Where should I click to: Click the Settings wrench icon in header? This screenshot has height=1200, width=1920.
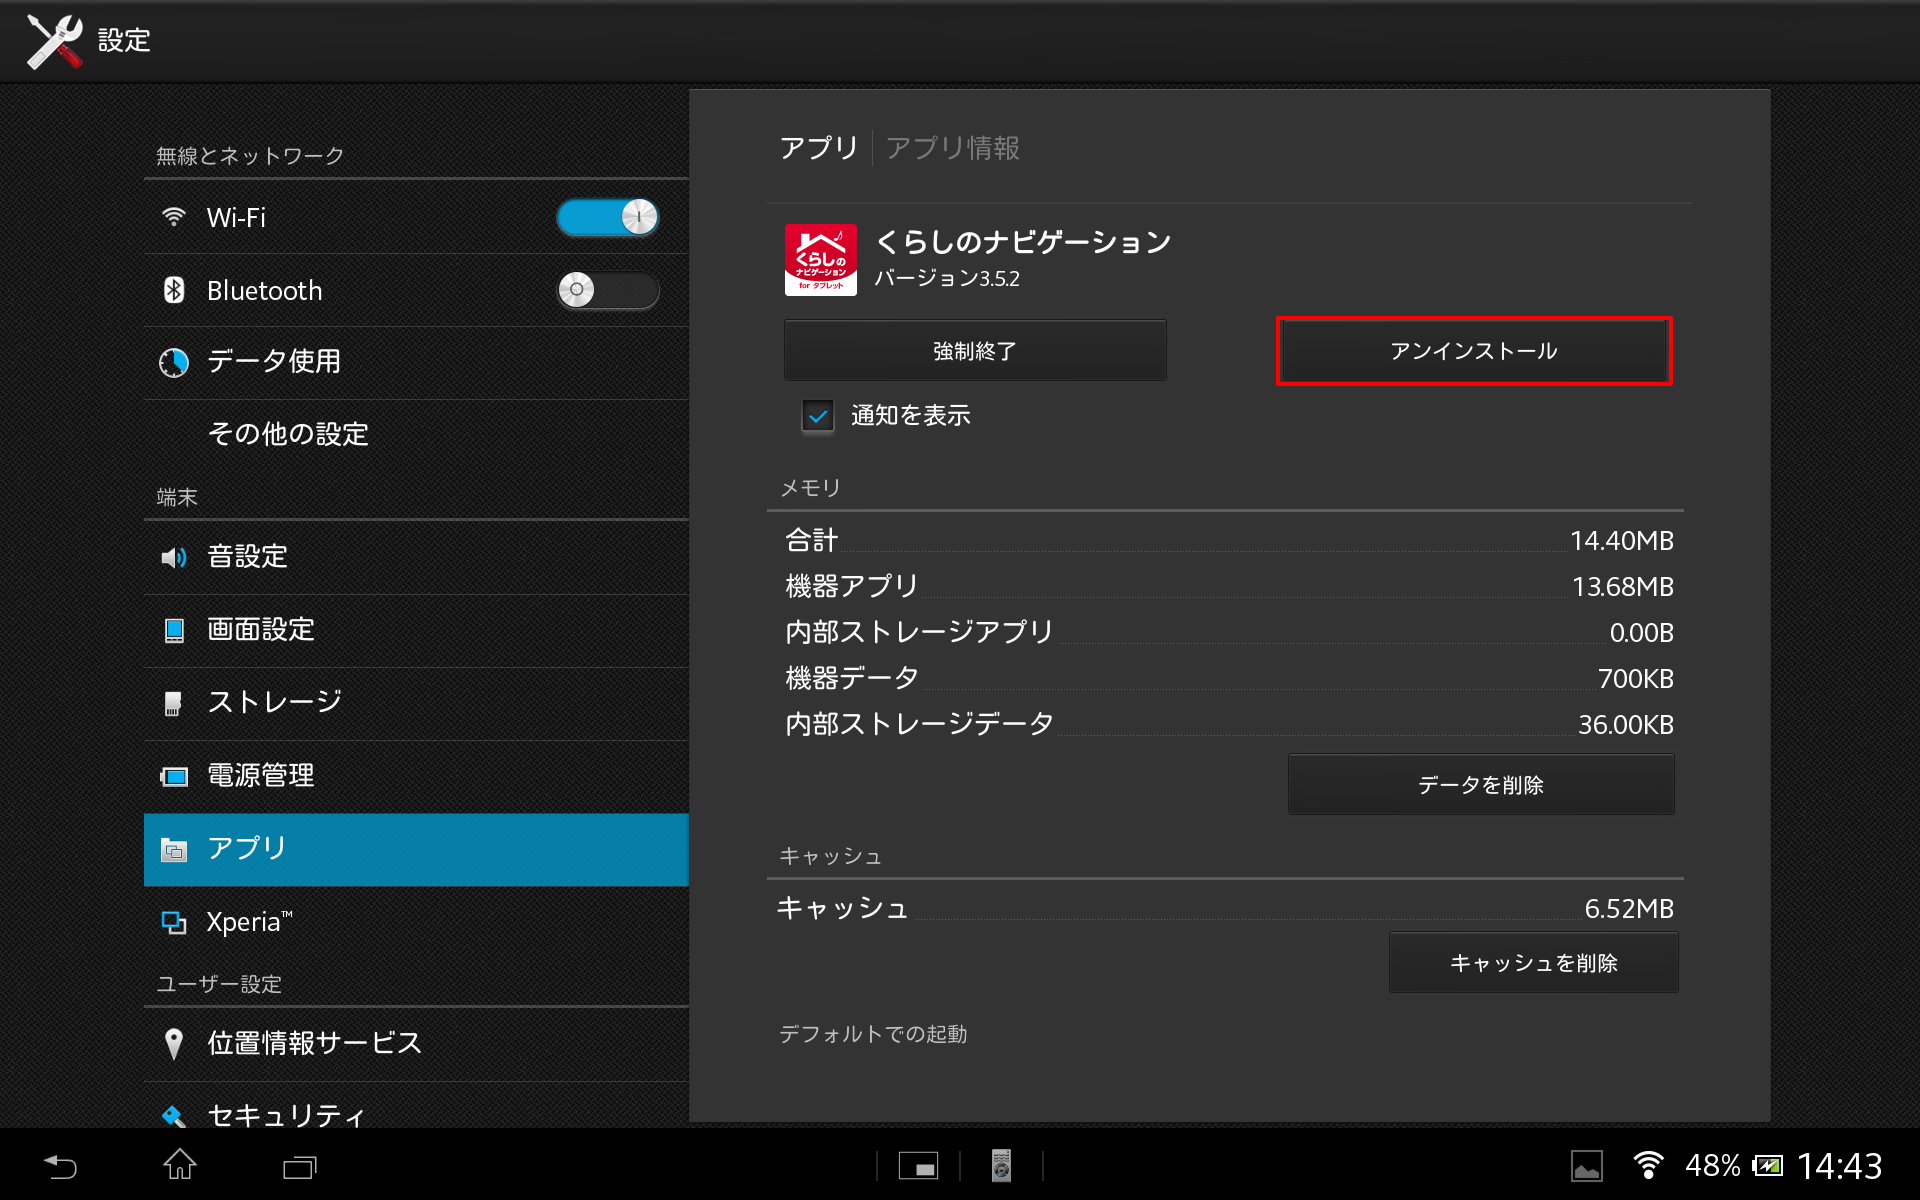point(54,41)
